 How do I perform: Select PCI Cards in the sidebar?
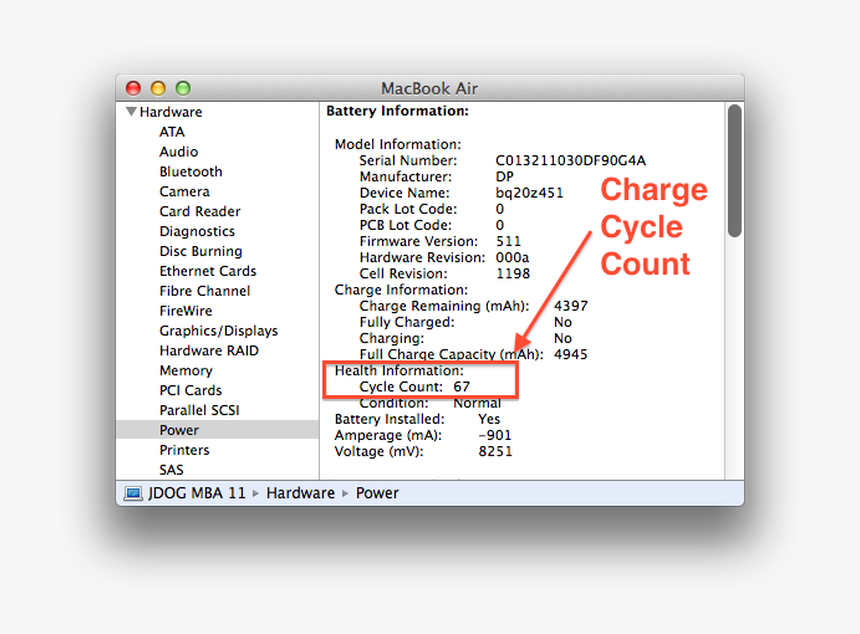coord(190,390)
